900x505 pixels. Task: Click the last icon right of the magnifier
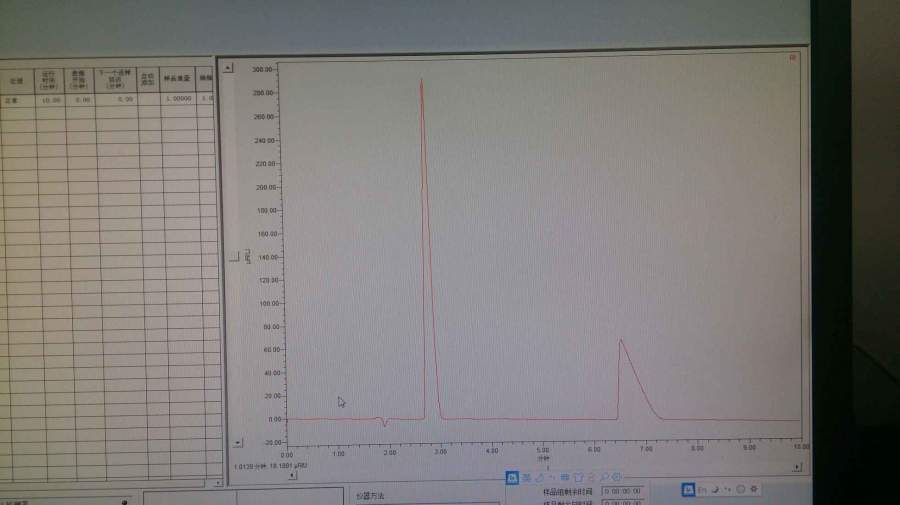[x=617, y=477]
